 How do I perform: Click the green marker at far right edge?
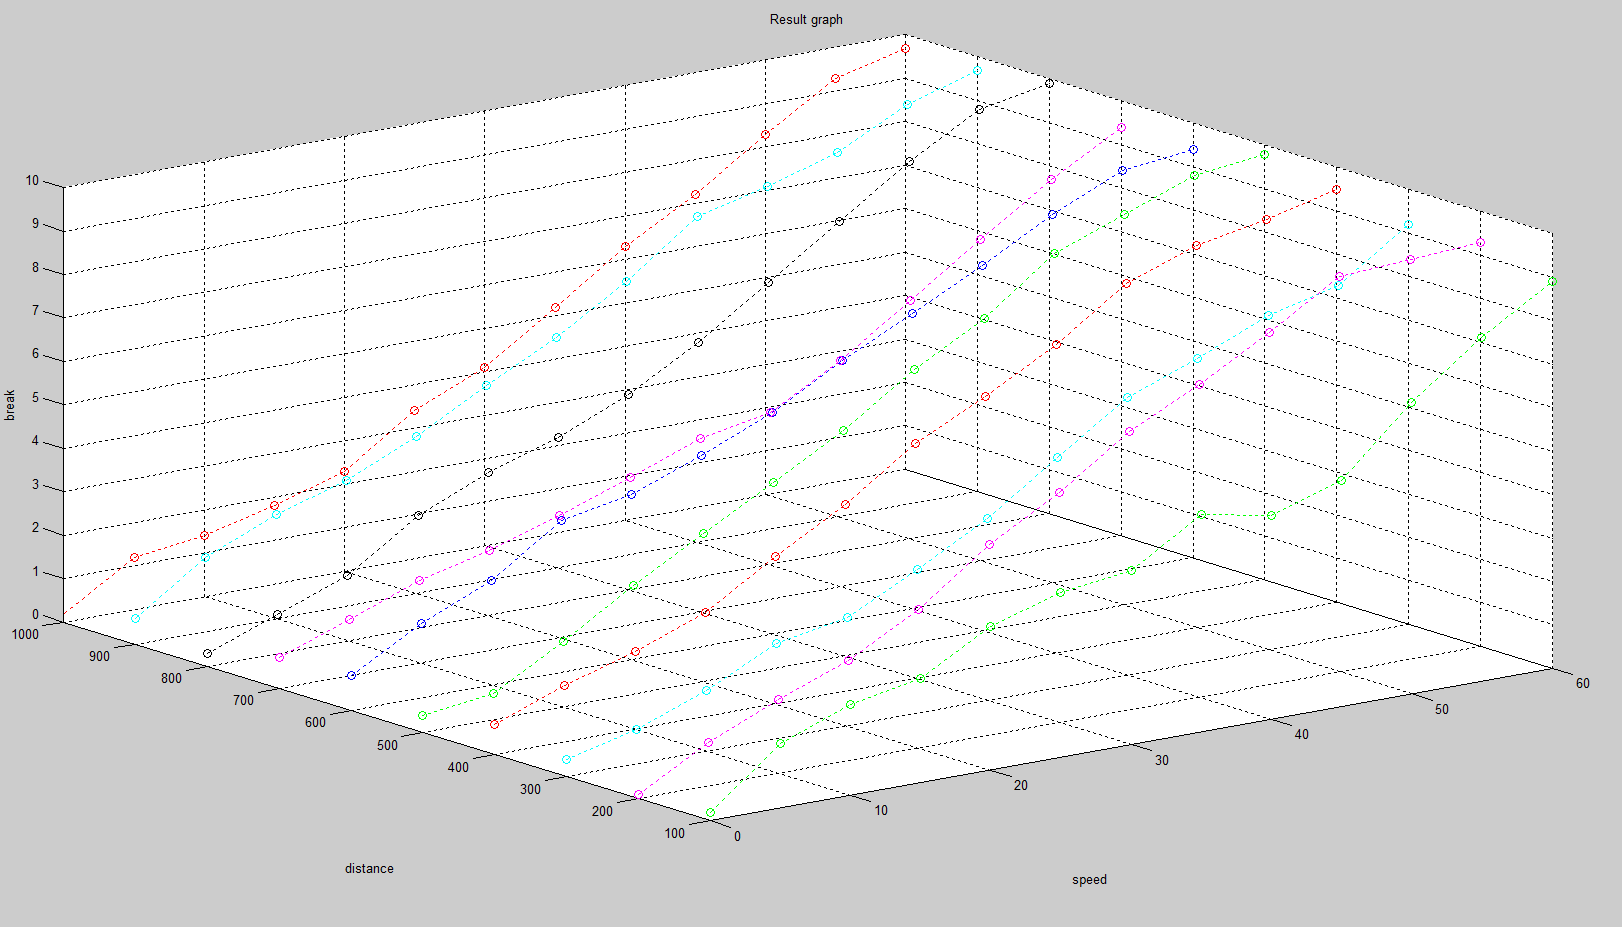1552,282
